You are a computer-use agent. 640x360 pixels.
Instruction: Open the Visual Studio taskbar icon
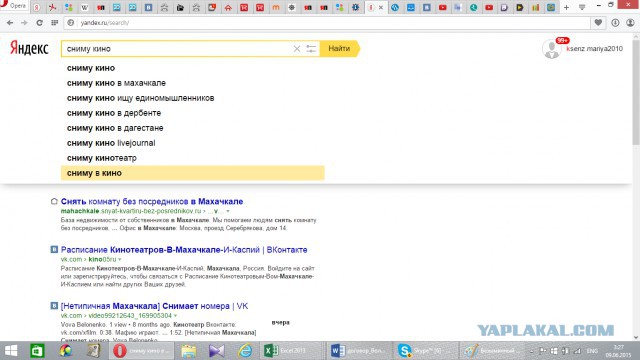[217, 351]
